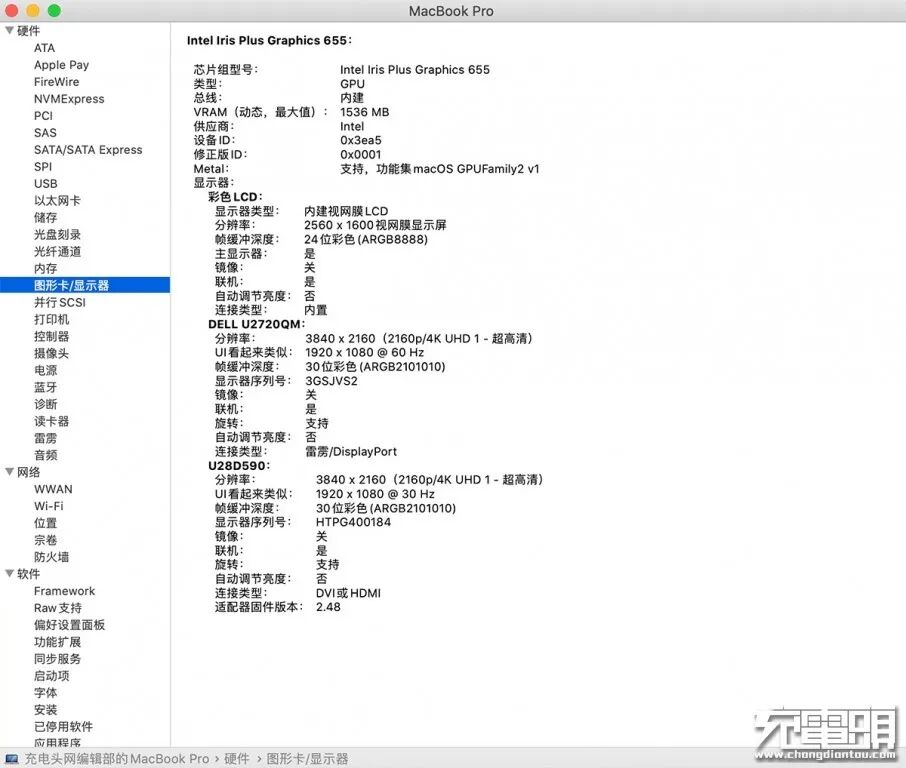Open 读卡器 hardware entry
The image size is (906, 768).
51,421
